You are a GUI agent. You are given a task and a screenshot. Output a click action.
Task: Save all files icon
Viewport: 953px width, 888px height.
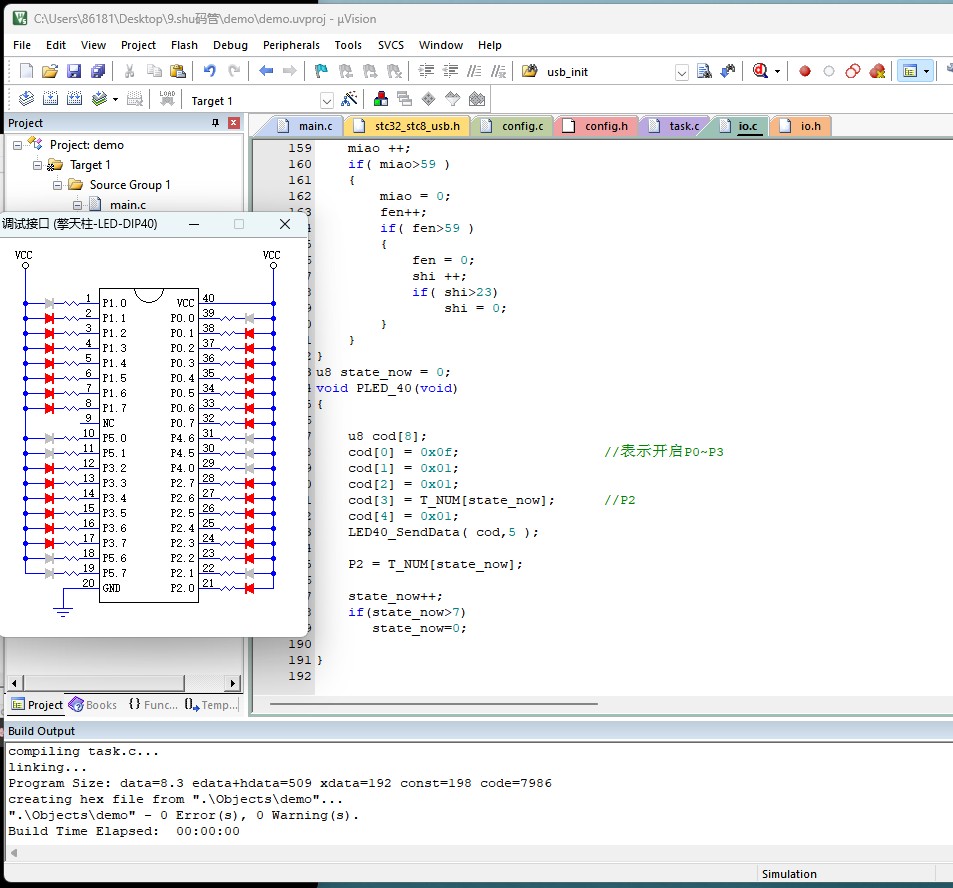[x=98, y=71]
